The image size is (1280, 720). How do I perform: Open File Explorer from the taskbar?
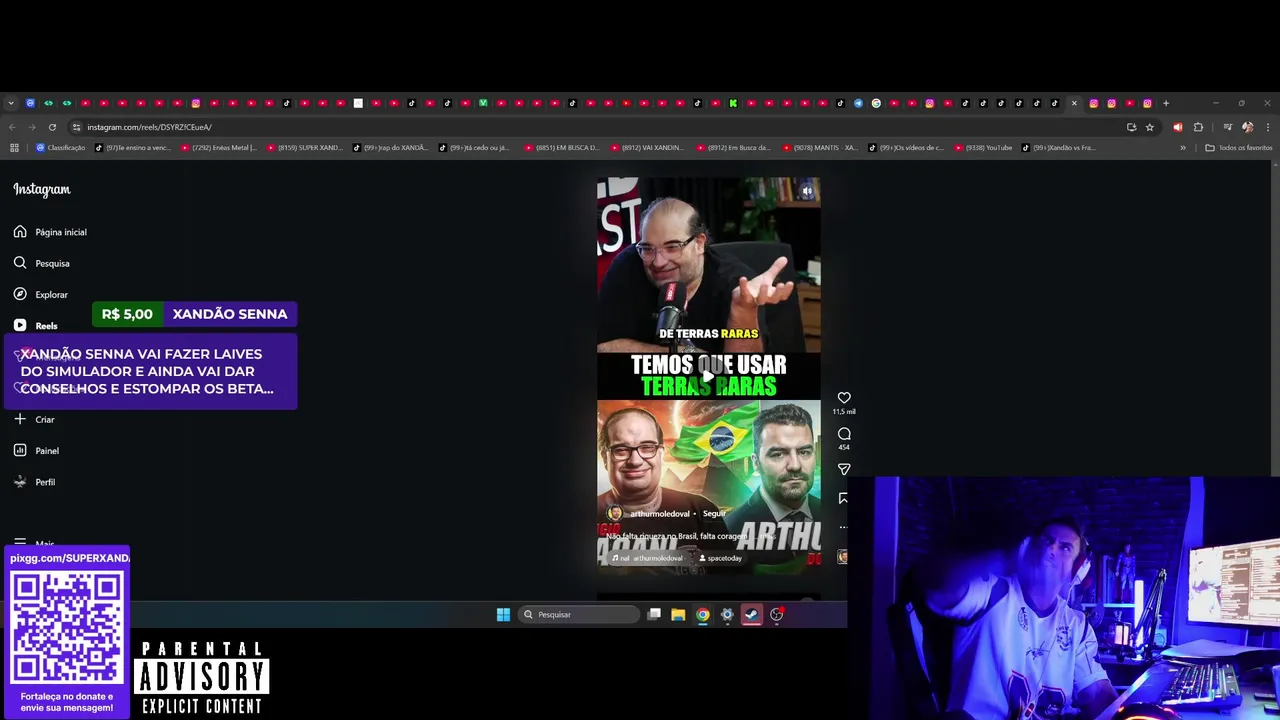pyautogui.click(x=678, y=615)
